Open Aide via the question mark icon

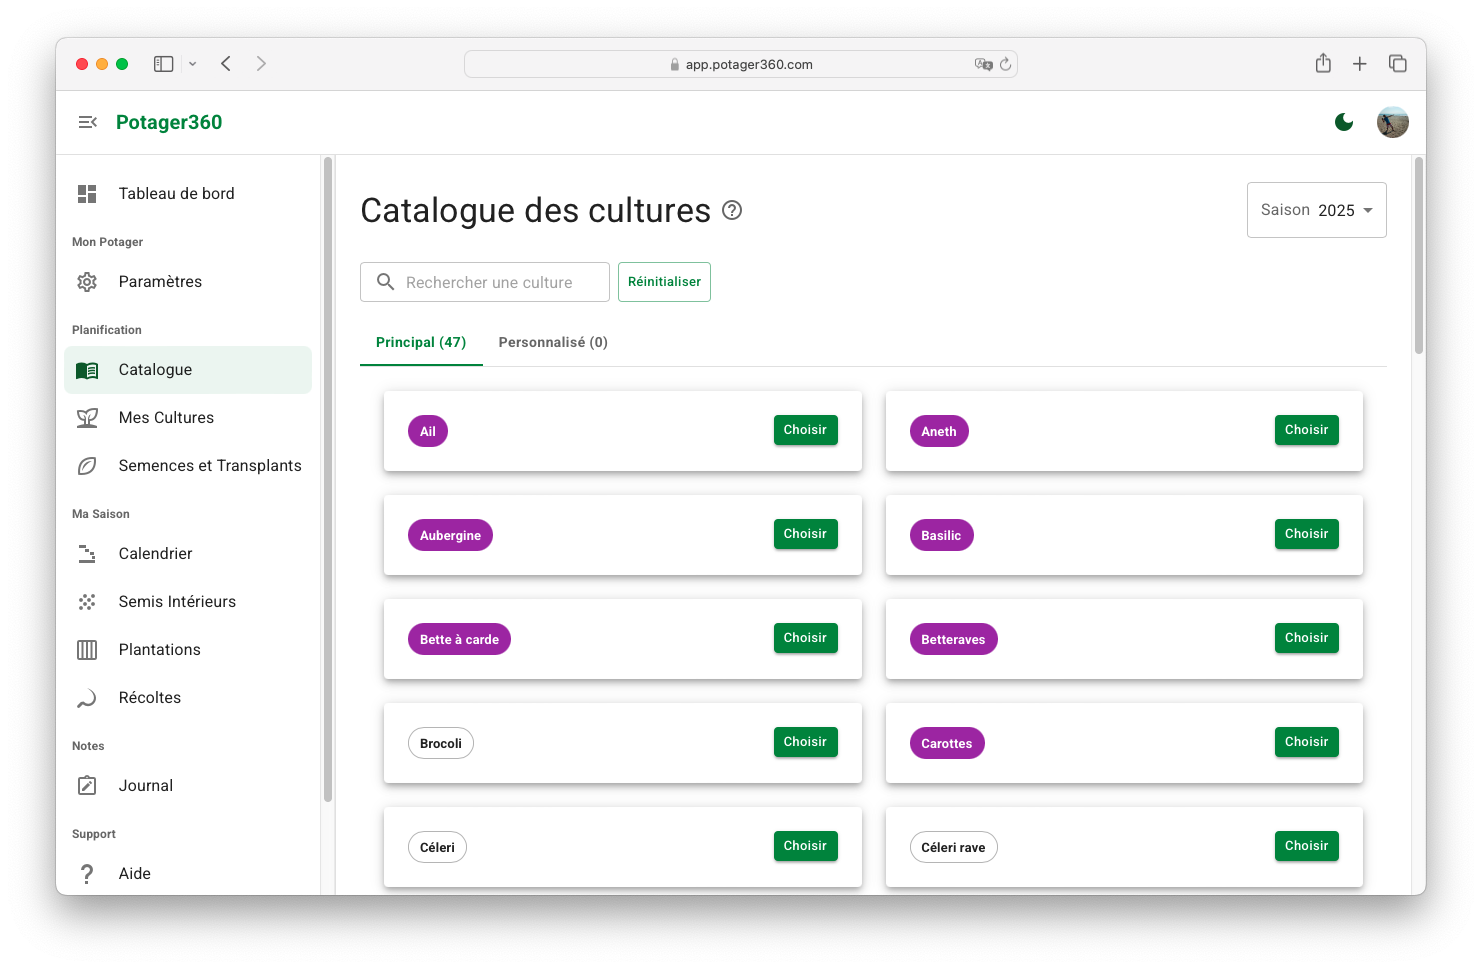[87, 873]
